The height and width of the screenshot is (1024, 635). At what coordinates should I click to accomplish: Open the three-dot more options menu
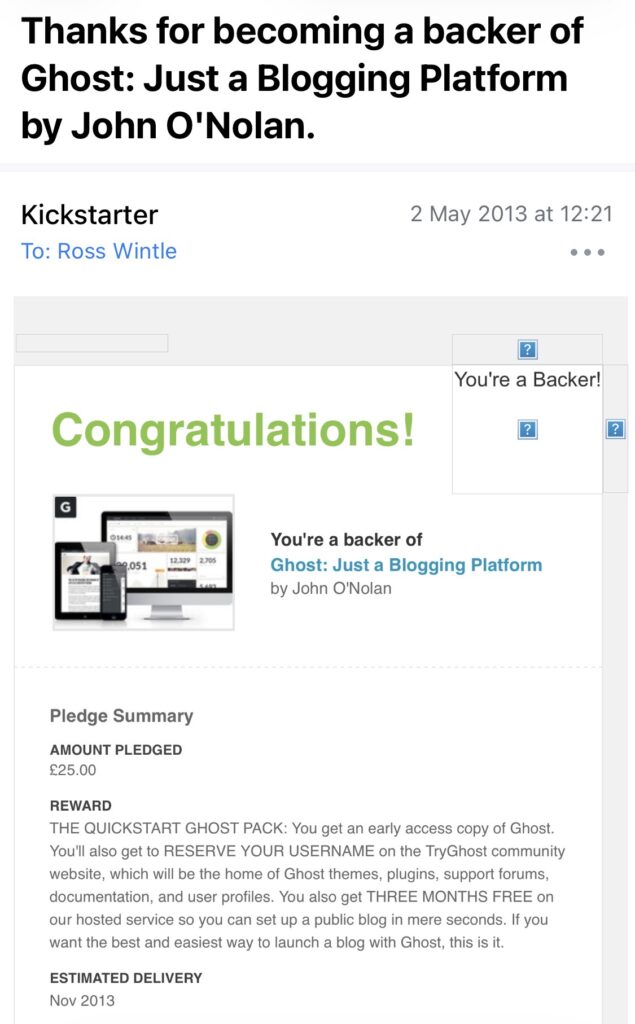click(x=587, y=253)
